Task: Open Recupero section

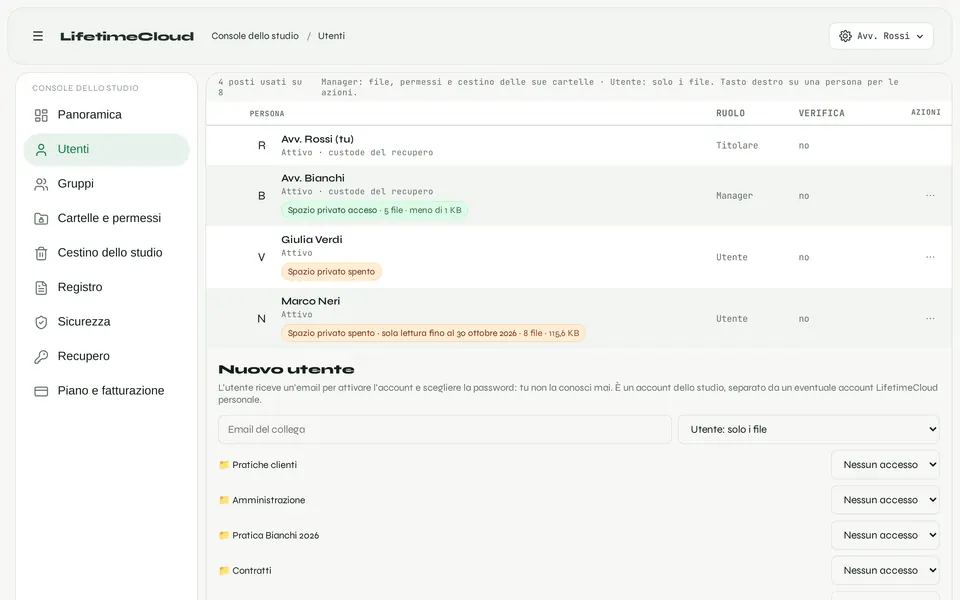Action: click(x=107, y=356)
